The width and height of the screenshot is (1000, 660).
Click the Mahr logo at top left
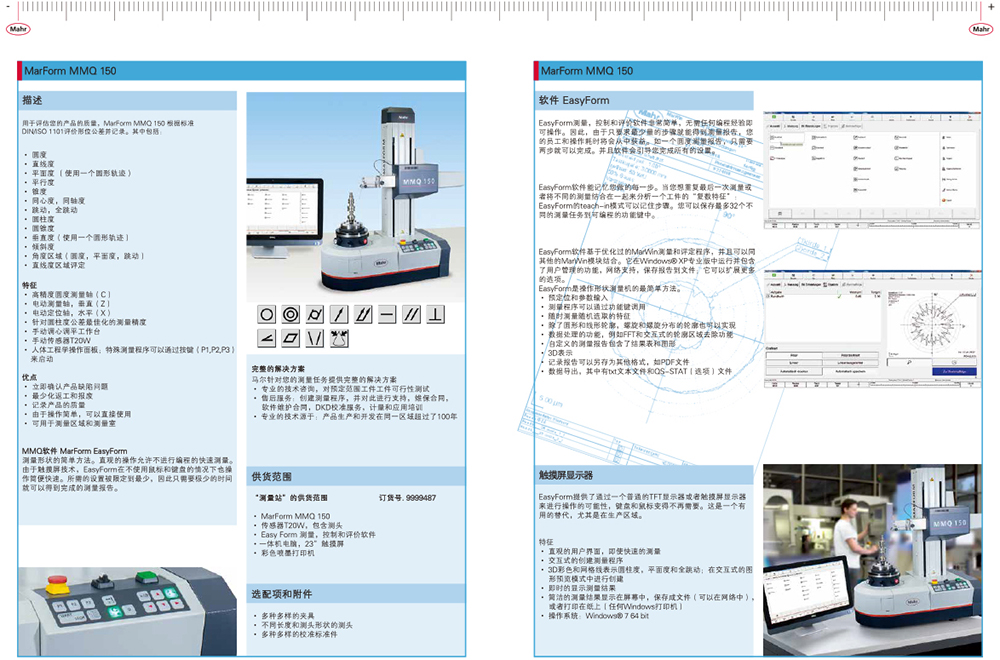click(x=18, y=29)
